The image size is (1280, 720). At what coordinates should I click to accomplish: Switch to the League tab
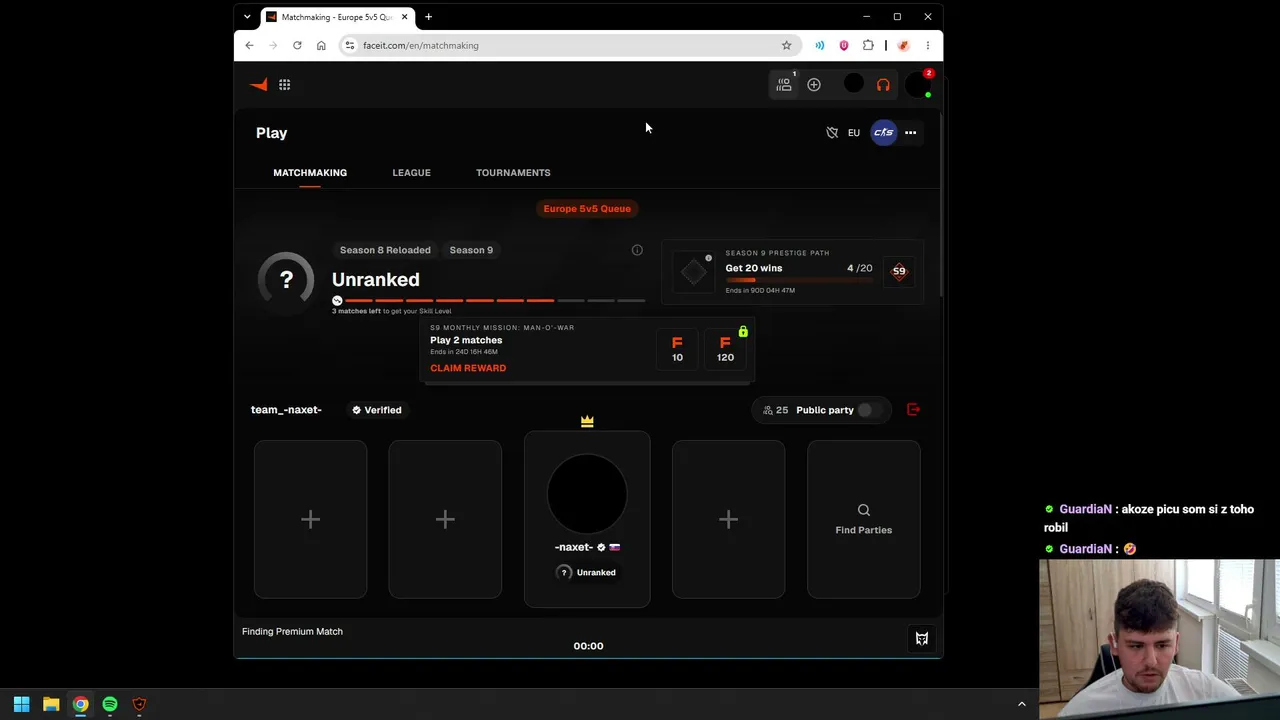point(411,173)
